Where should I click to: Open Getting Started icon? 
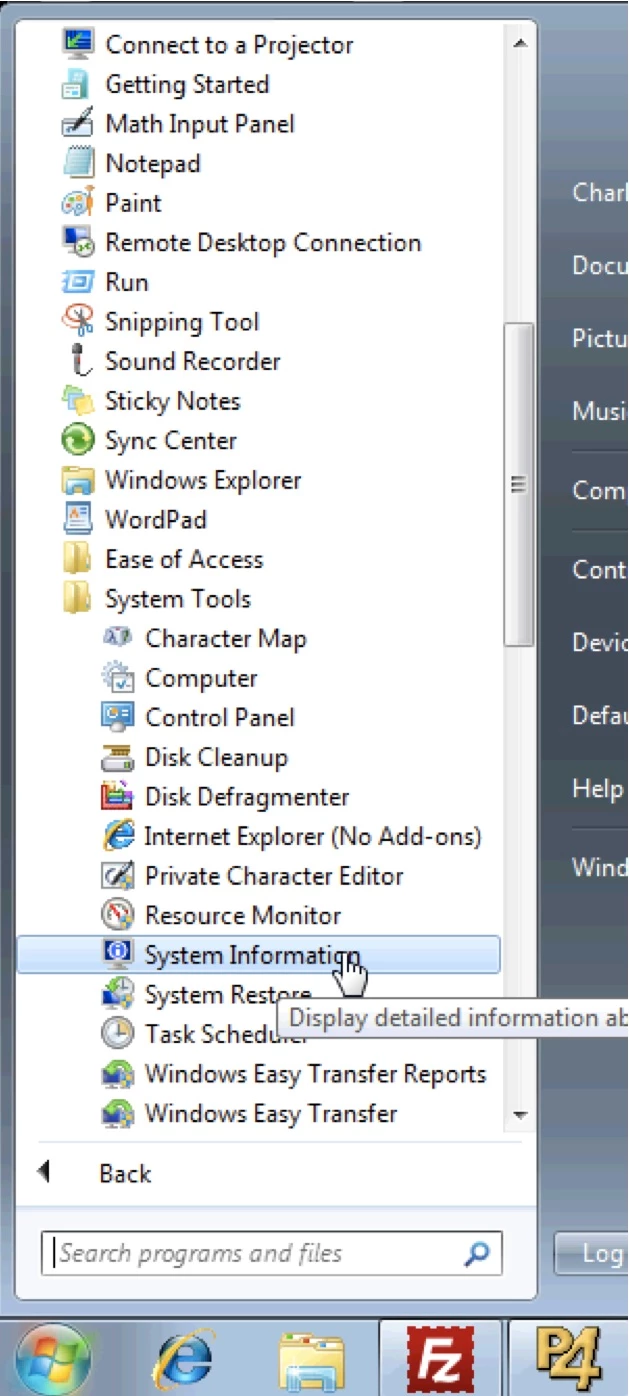pyautogui.click(x=77, y=84)
